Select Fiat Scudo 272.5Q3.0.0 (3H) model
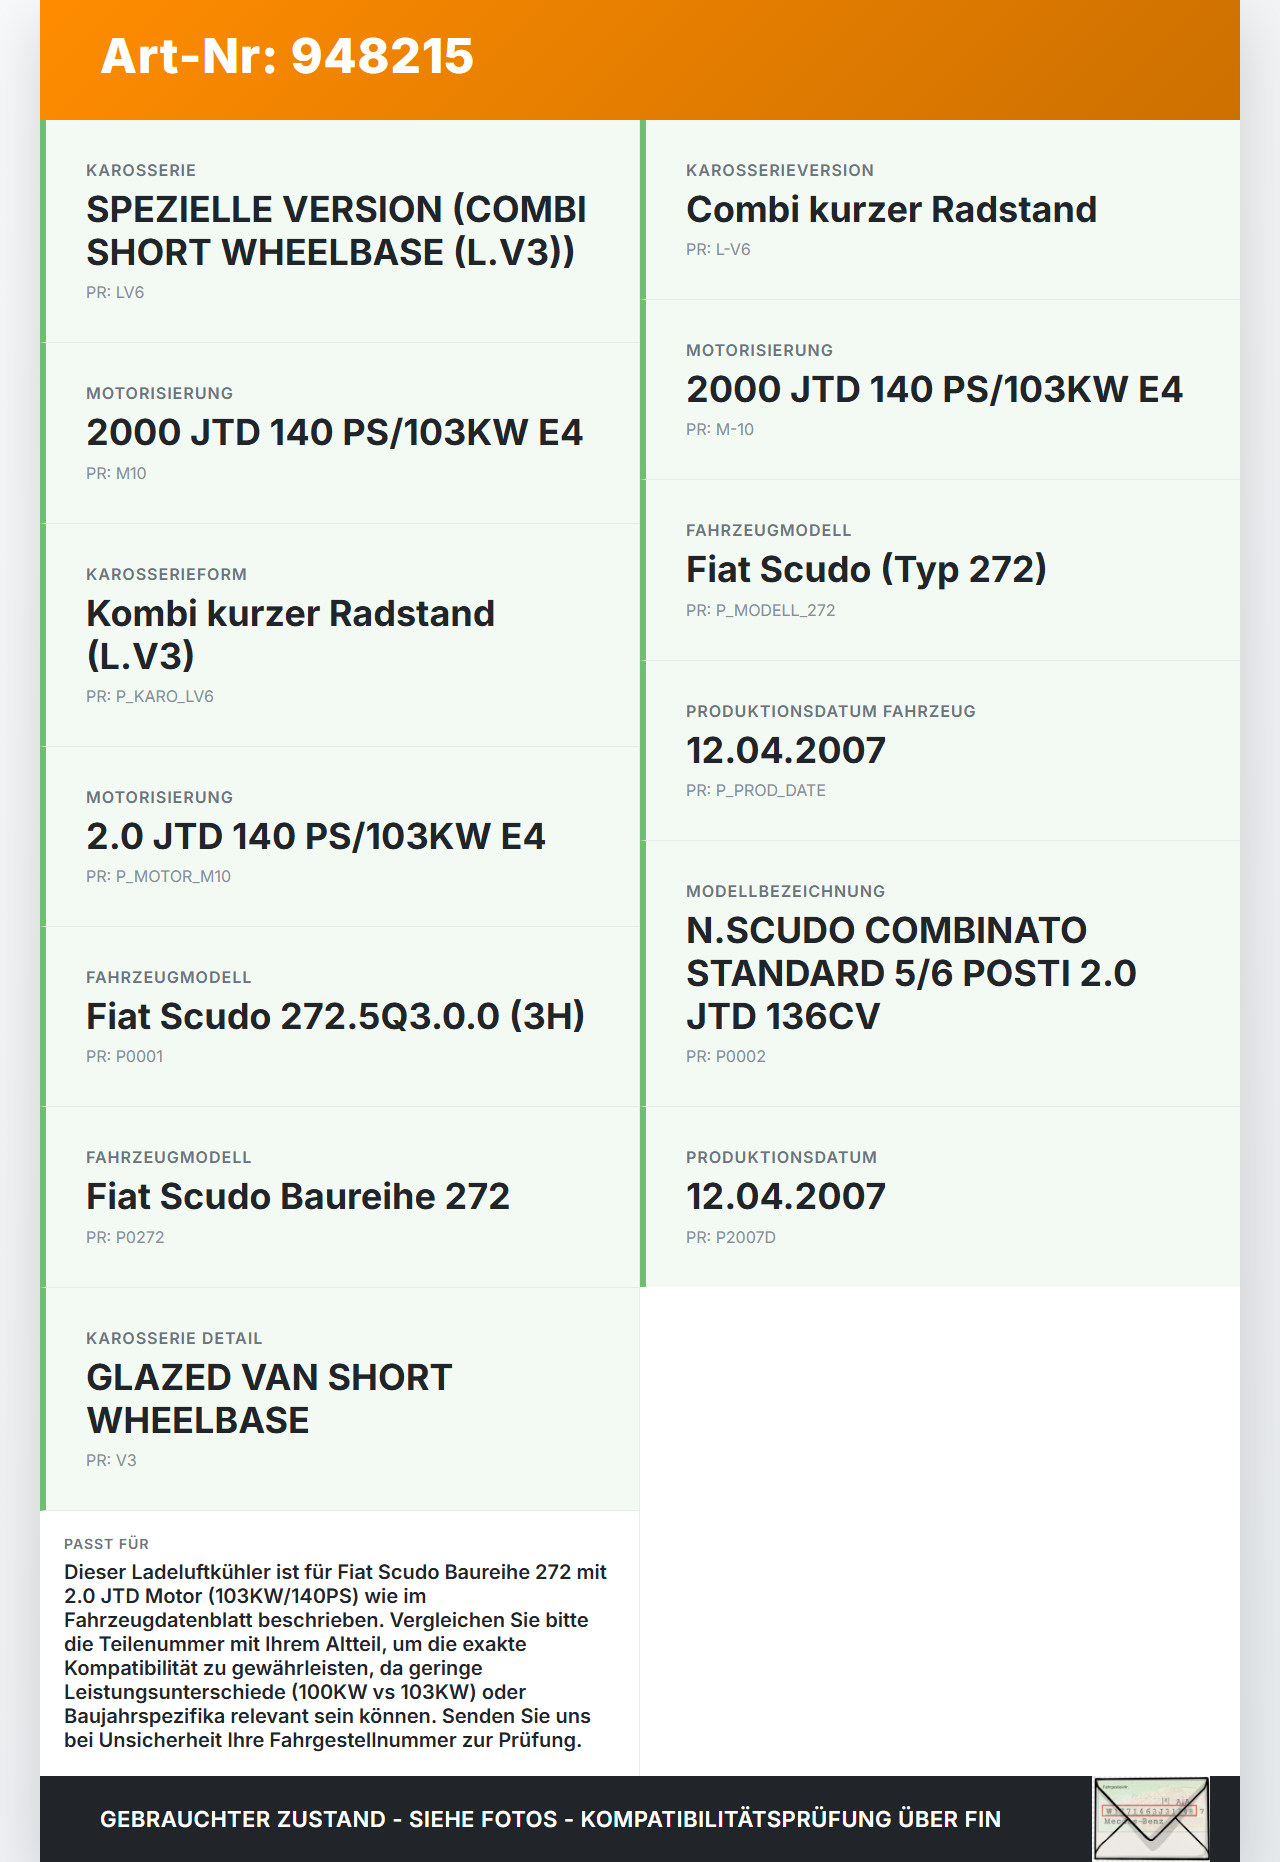 pyautogui.click(x=335, y=1016)
